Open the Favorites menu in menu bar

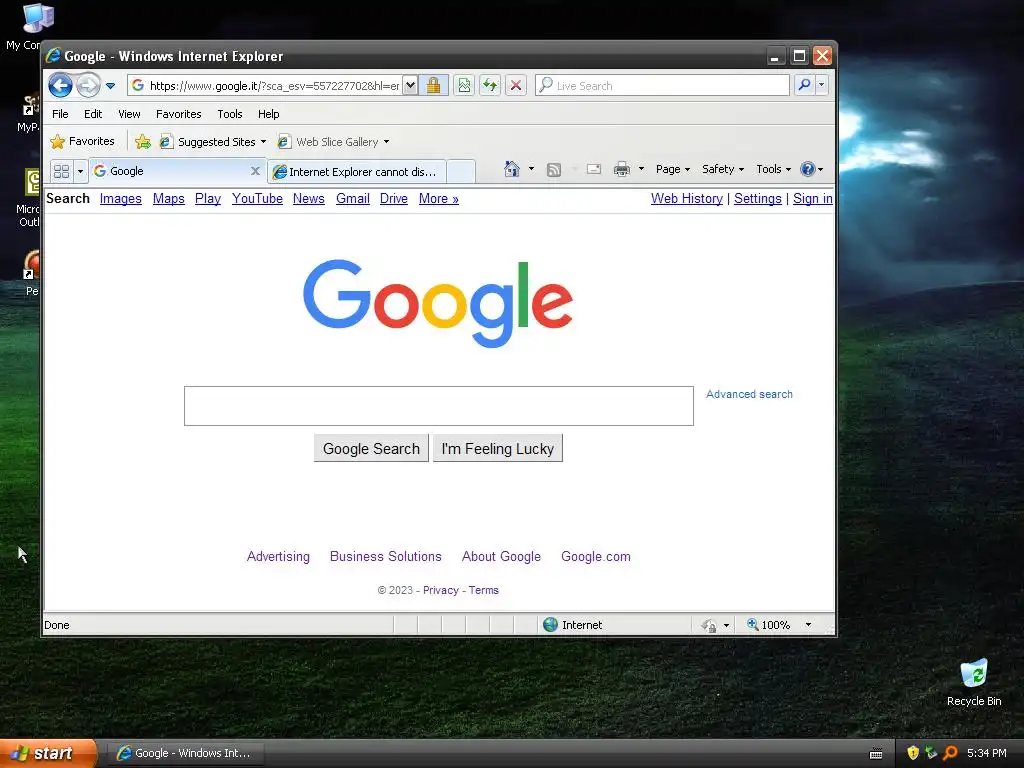coord(178,114)
